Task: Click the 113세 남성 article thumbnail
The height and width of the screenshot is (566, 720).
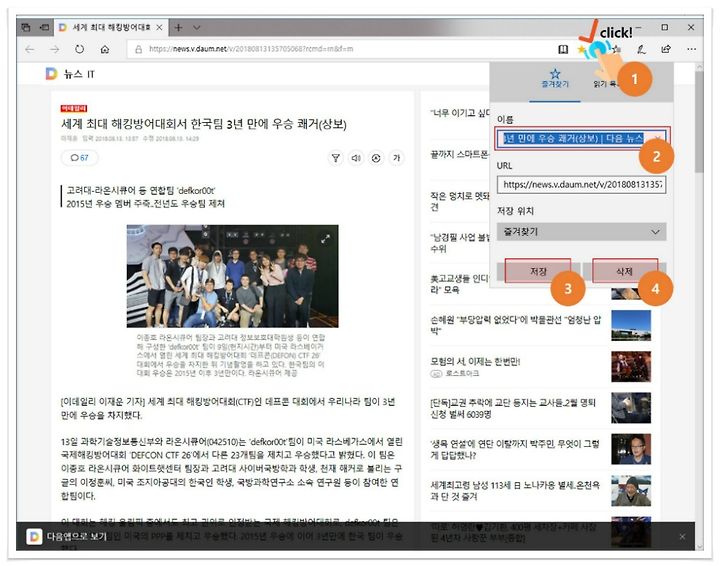Action: [631, 490]
